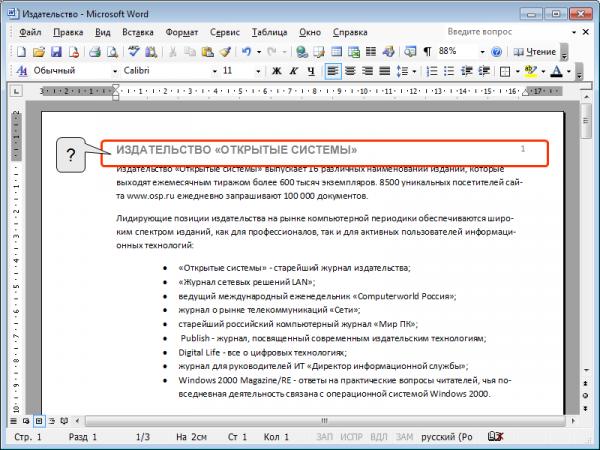The width and height of the screenshot is (600, 450).
Task: Open the Формат menu
Action: [182, 33]
